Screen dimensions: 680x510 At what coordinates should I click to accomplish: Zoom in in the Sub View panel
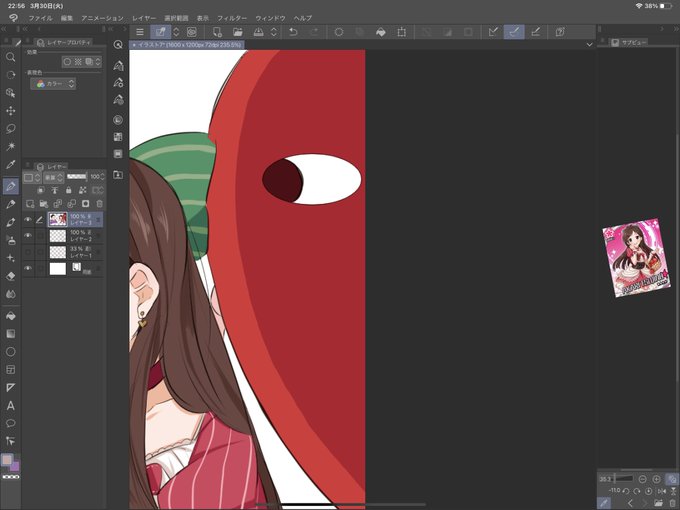[x=657, y=479]
